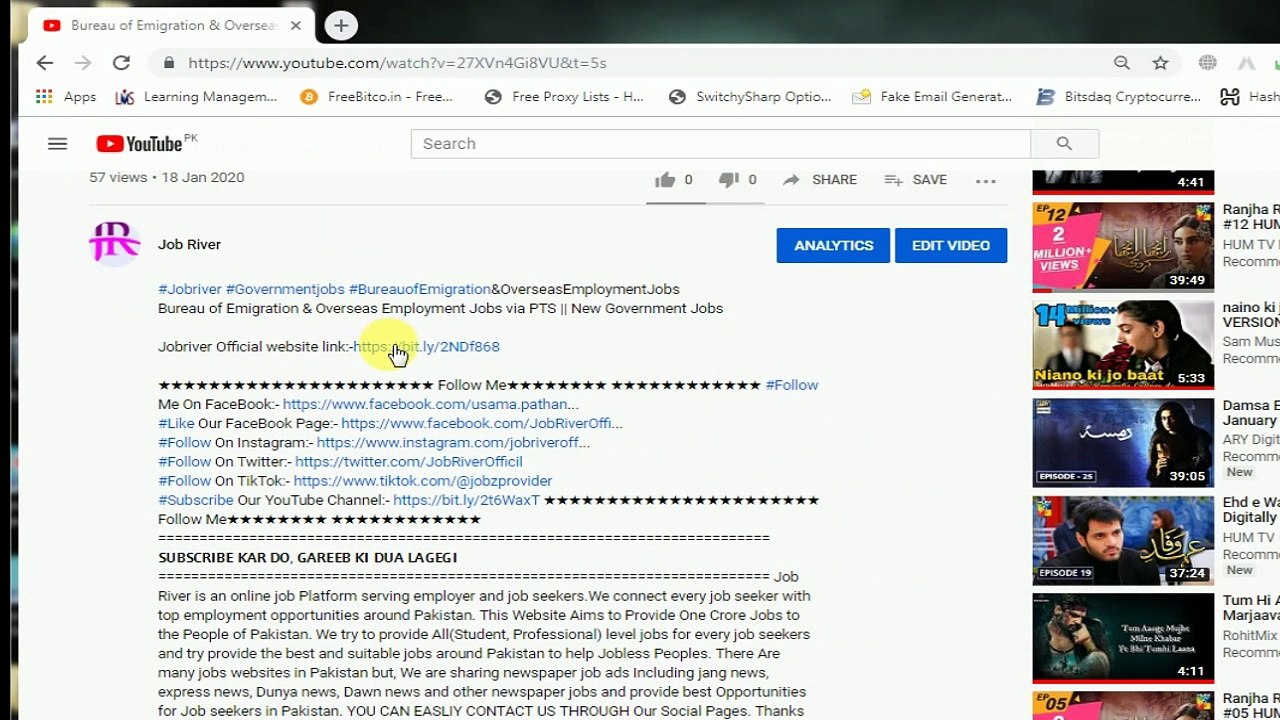The height and width of the screenshot is (720, 1280).
Task: Open the YouTube channel bit.ly/2t6WaxT link
Action: (x=466, y=500)
